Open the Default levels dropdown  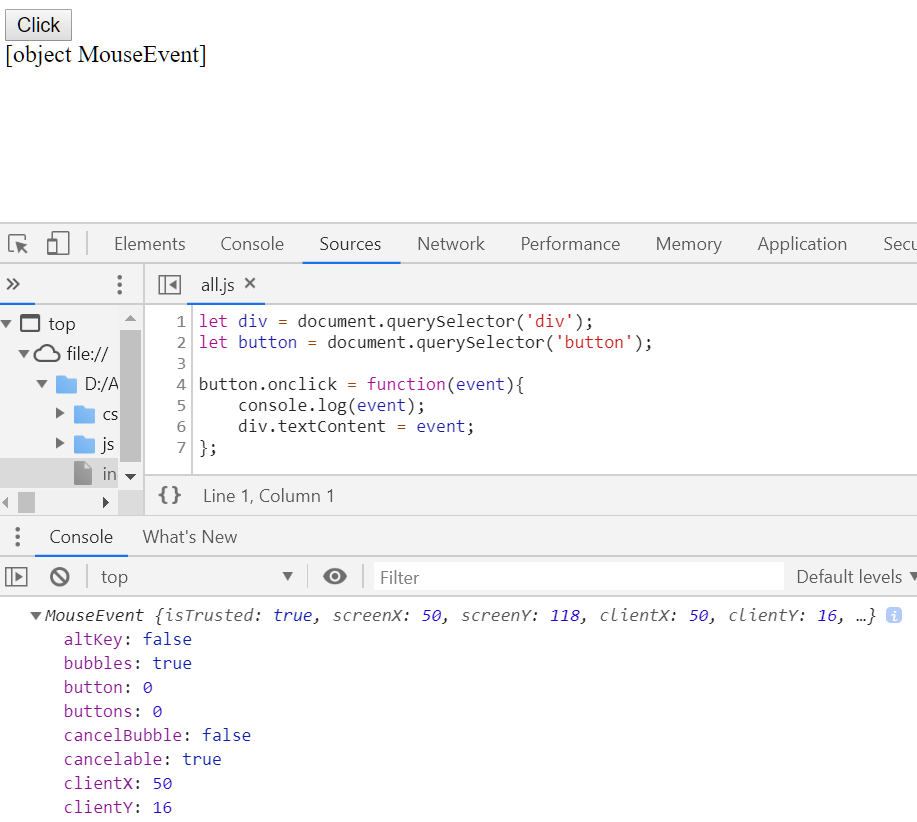(x=855, y=577)
